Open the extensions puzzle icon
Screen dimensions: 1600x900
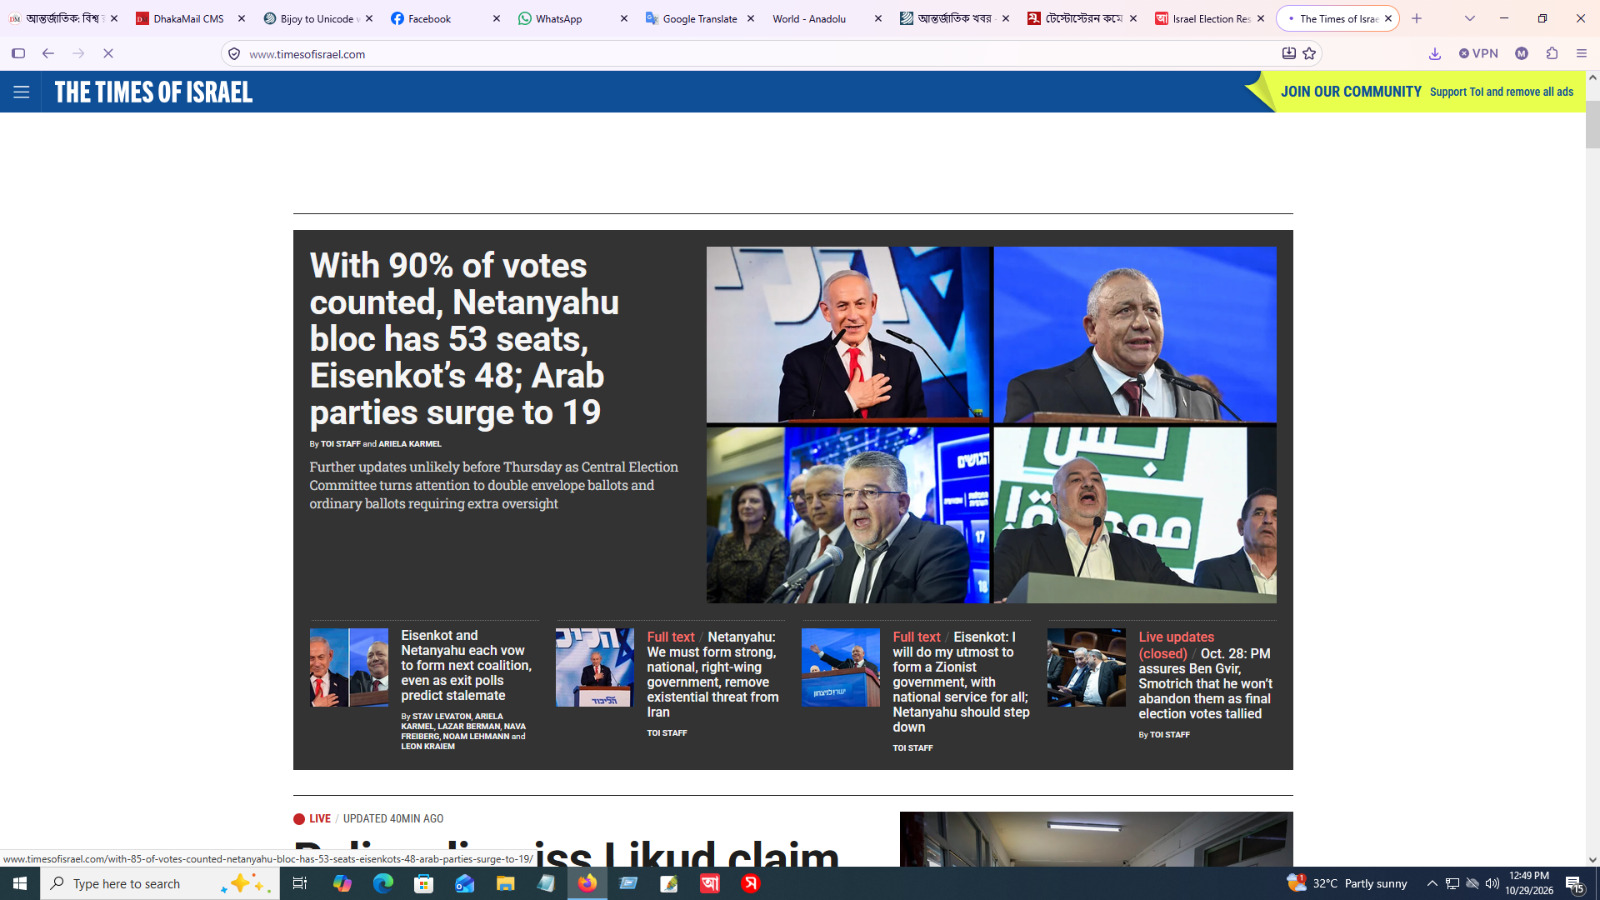pyautogui.click(x=1552, y=53)
